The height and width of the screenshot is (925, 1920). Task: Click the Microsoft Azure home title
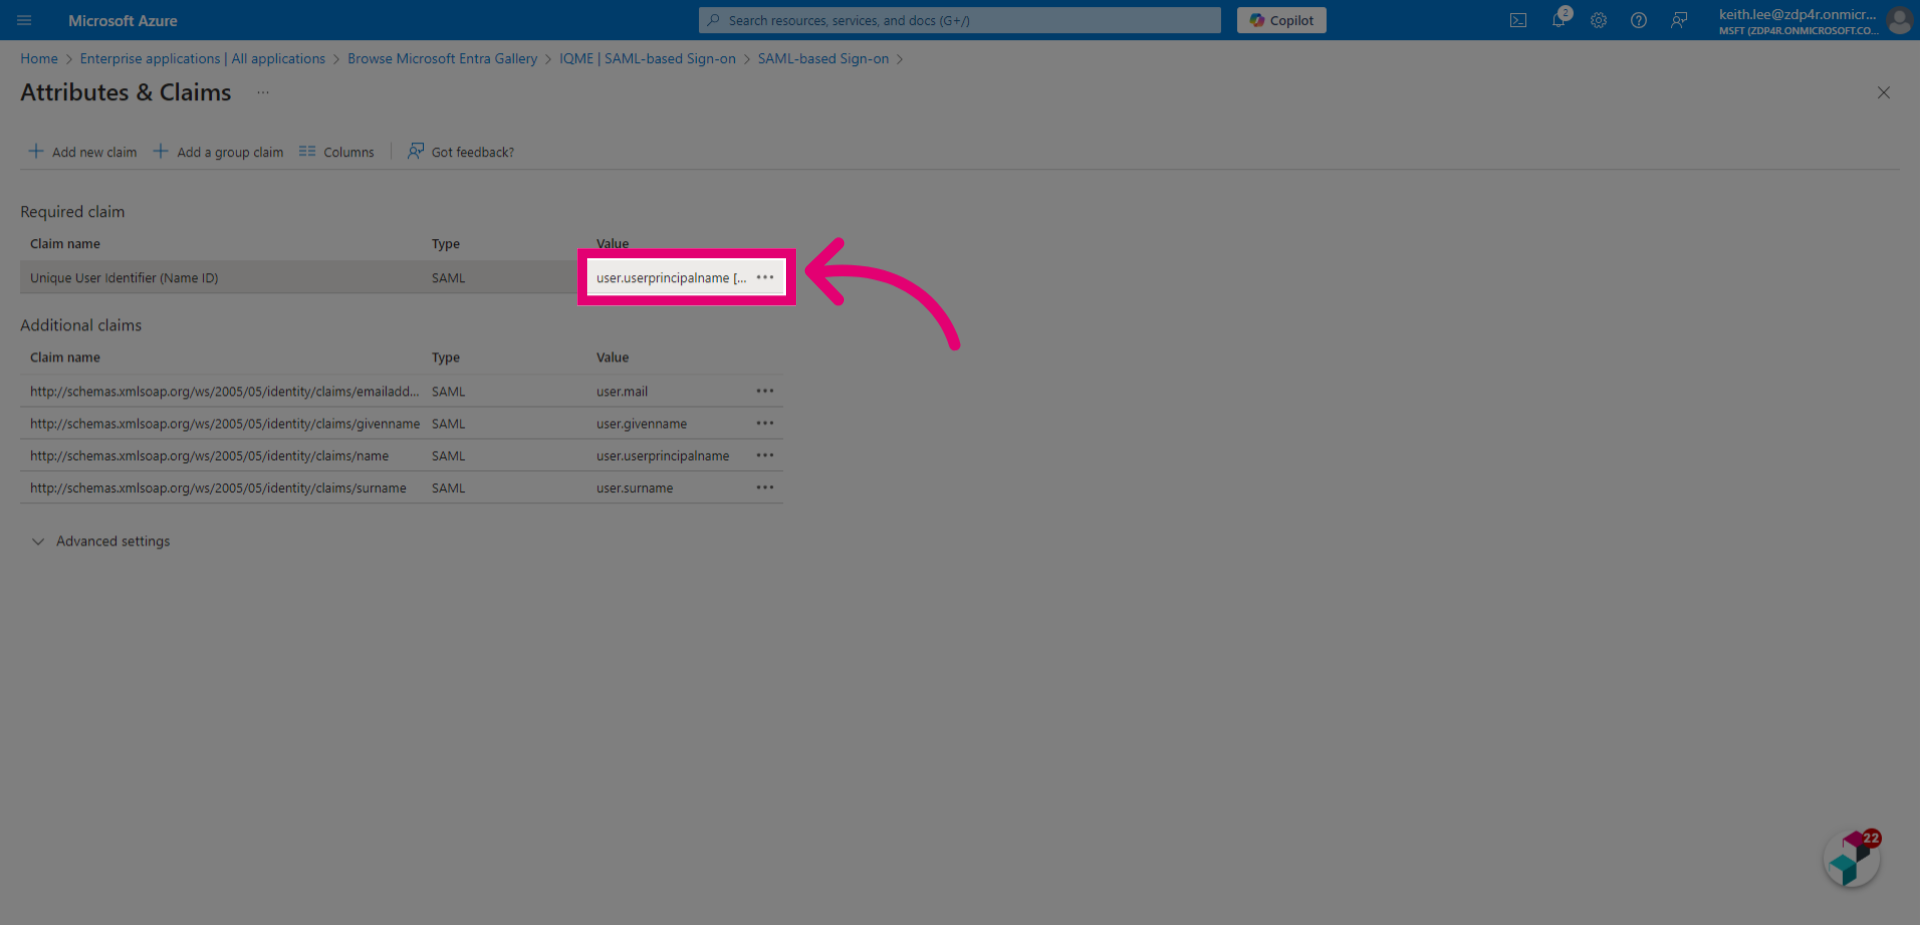pyautogui.click(x=122, y=20)
